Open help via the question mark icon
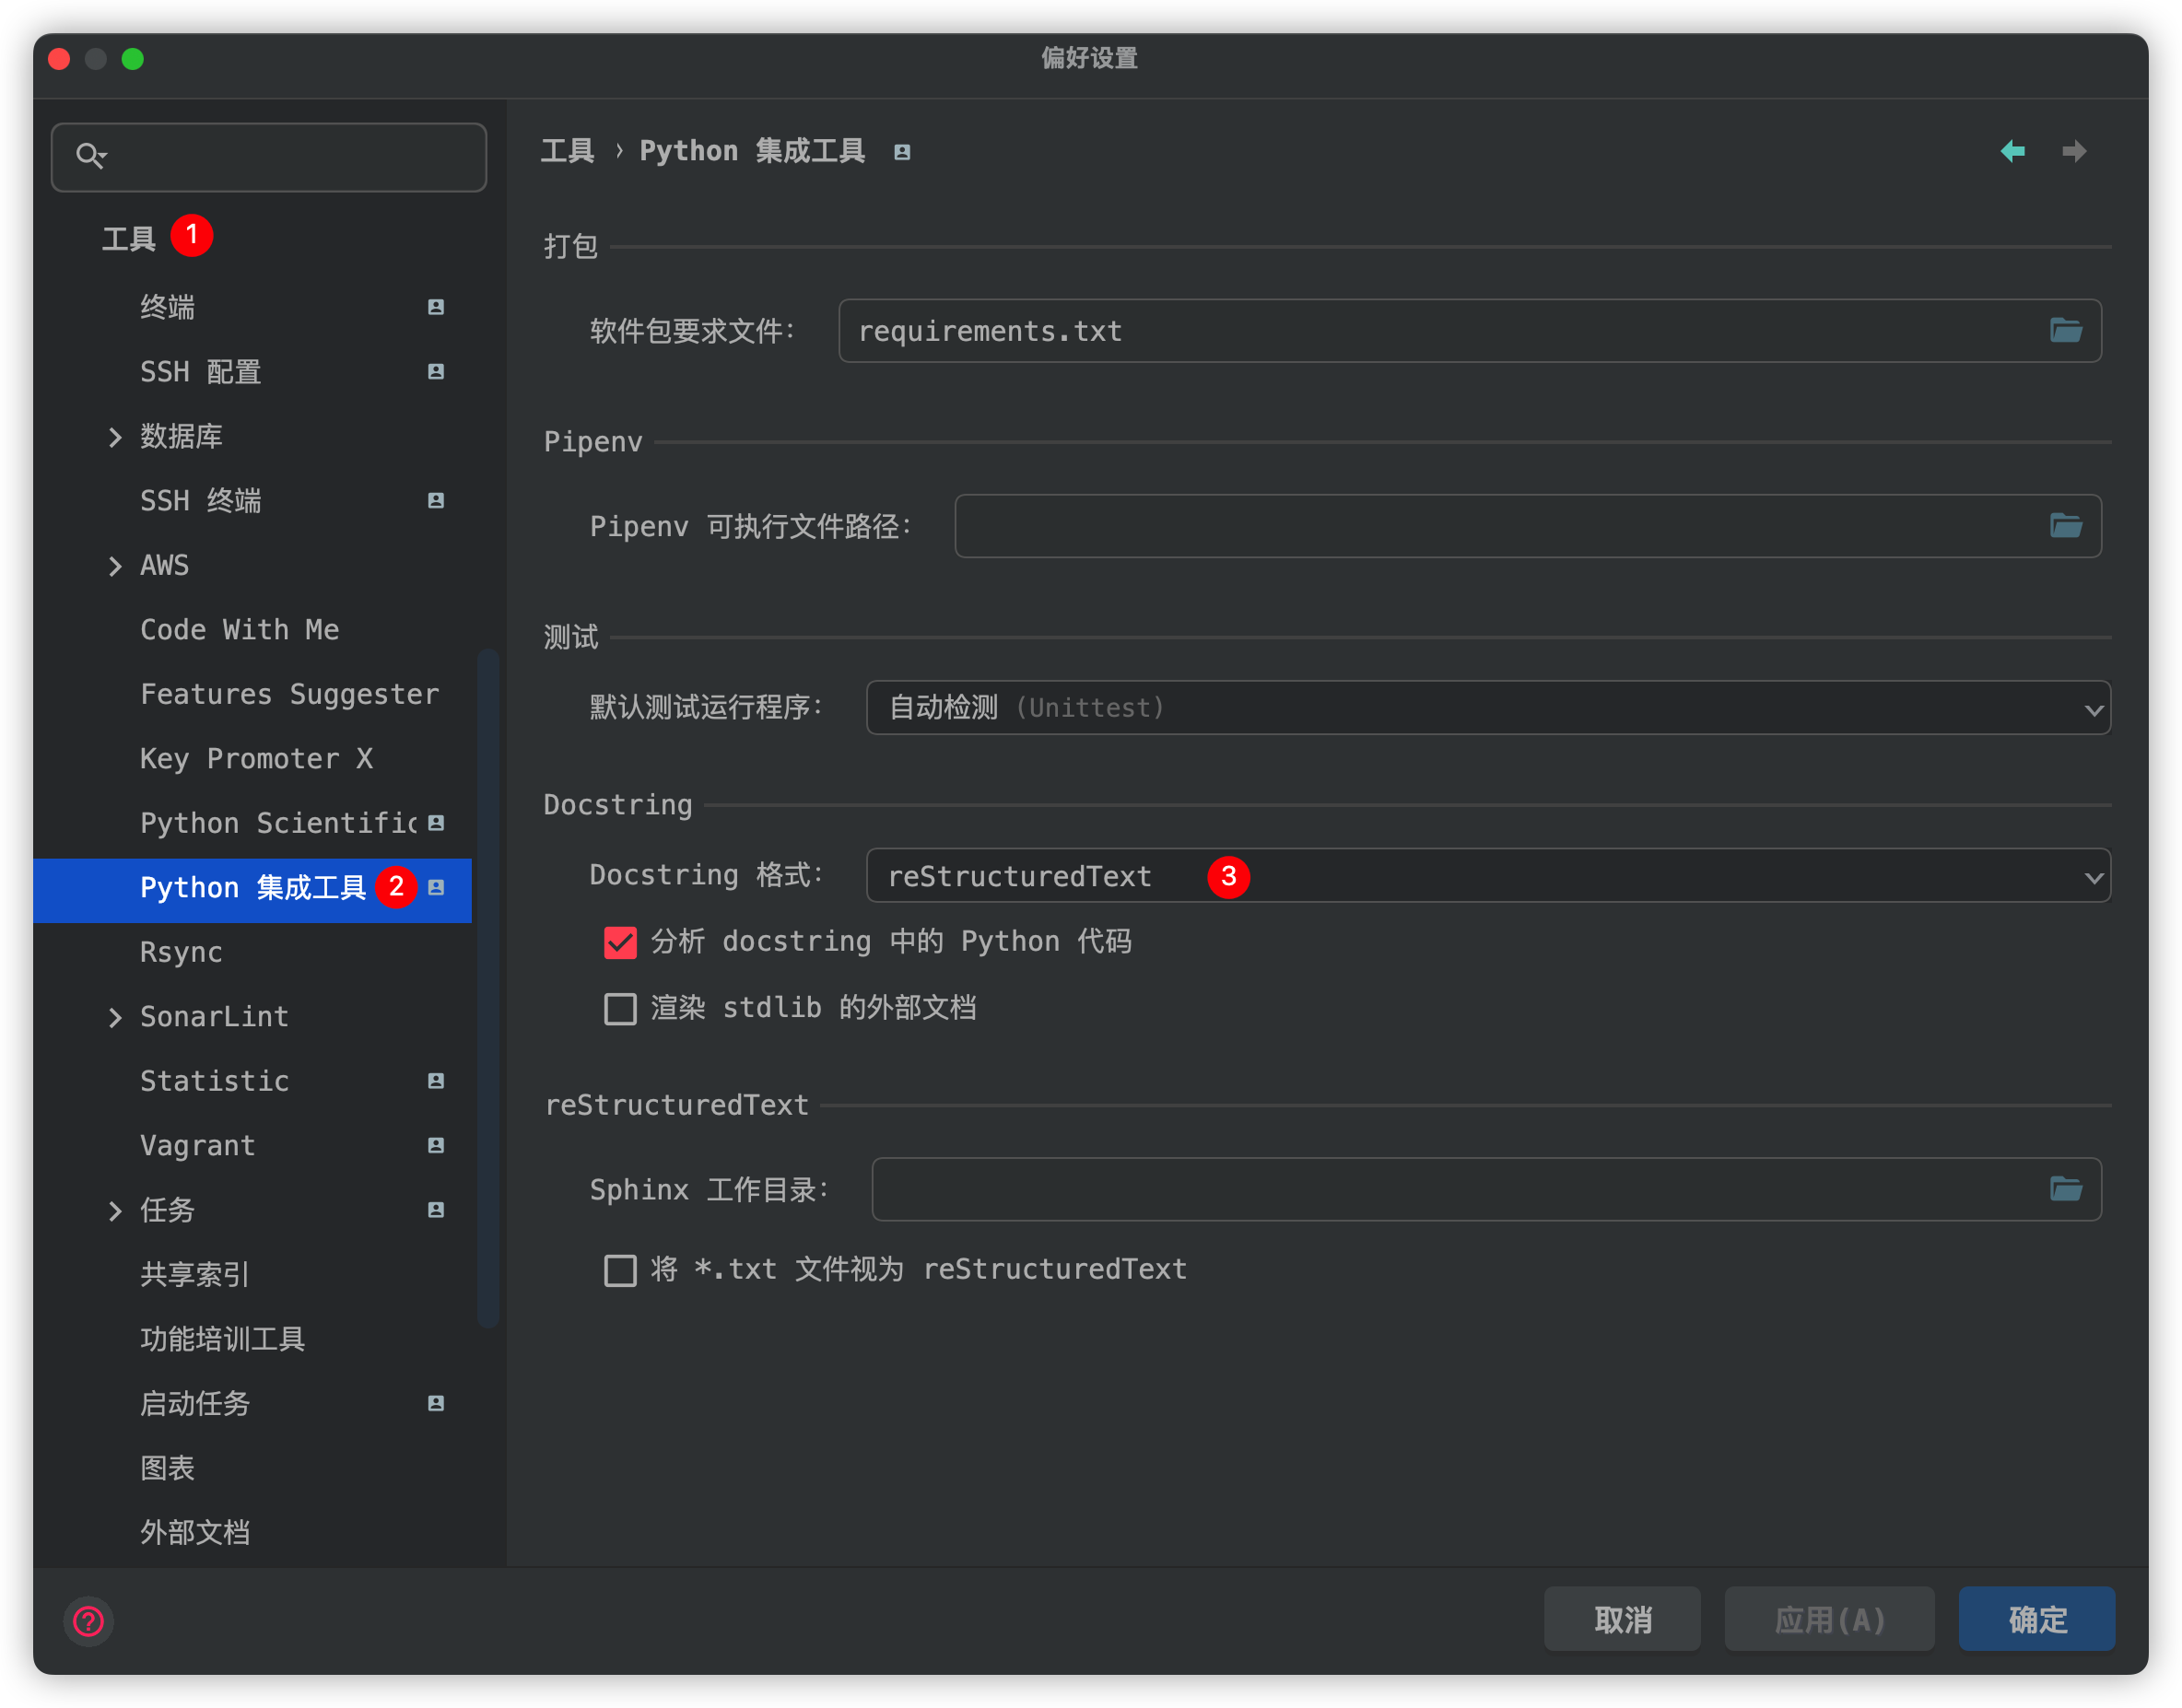2182x1708 pixels. (88, 1622)
